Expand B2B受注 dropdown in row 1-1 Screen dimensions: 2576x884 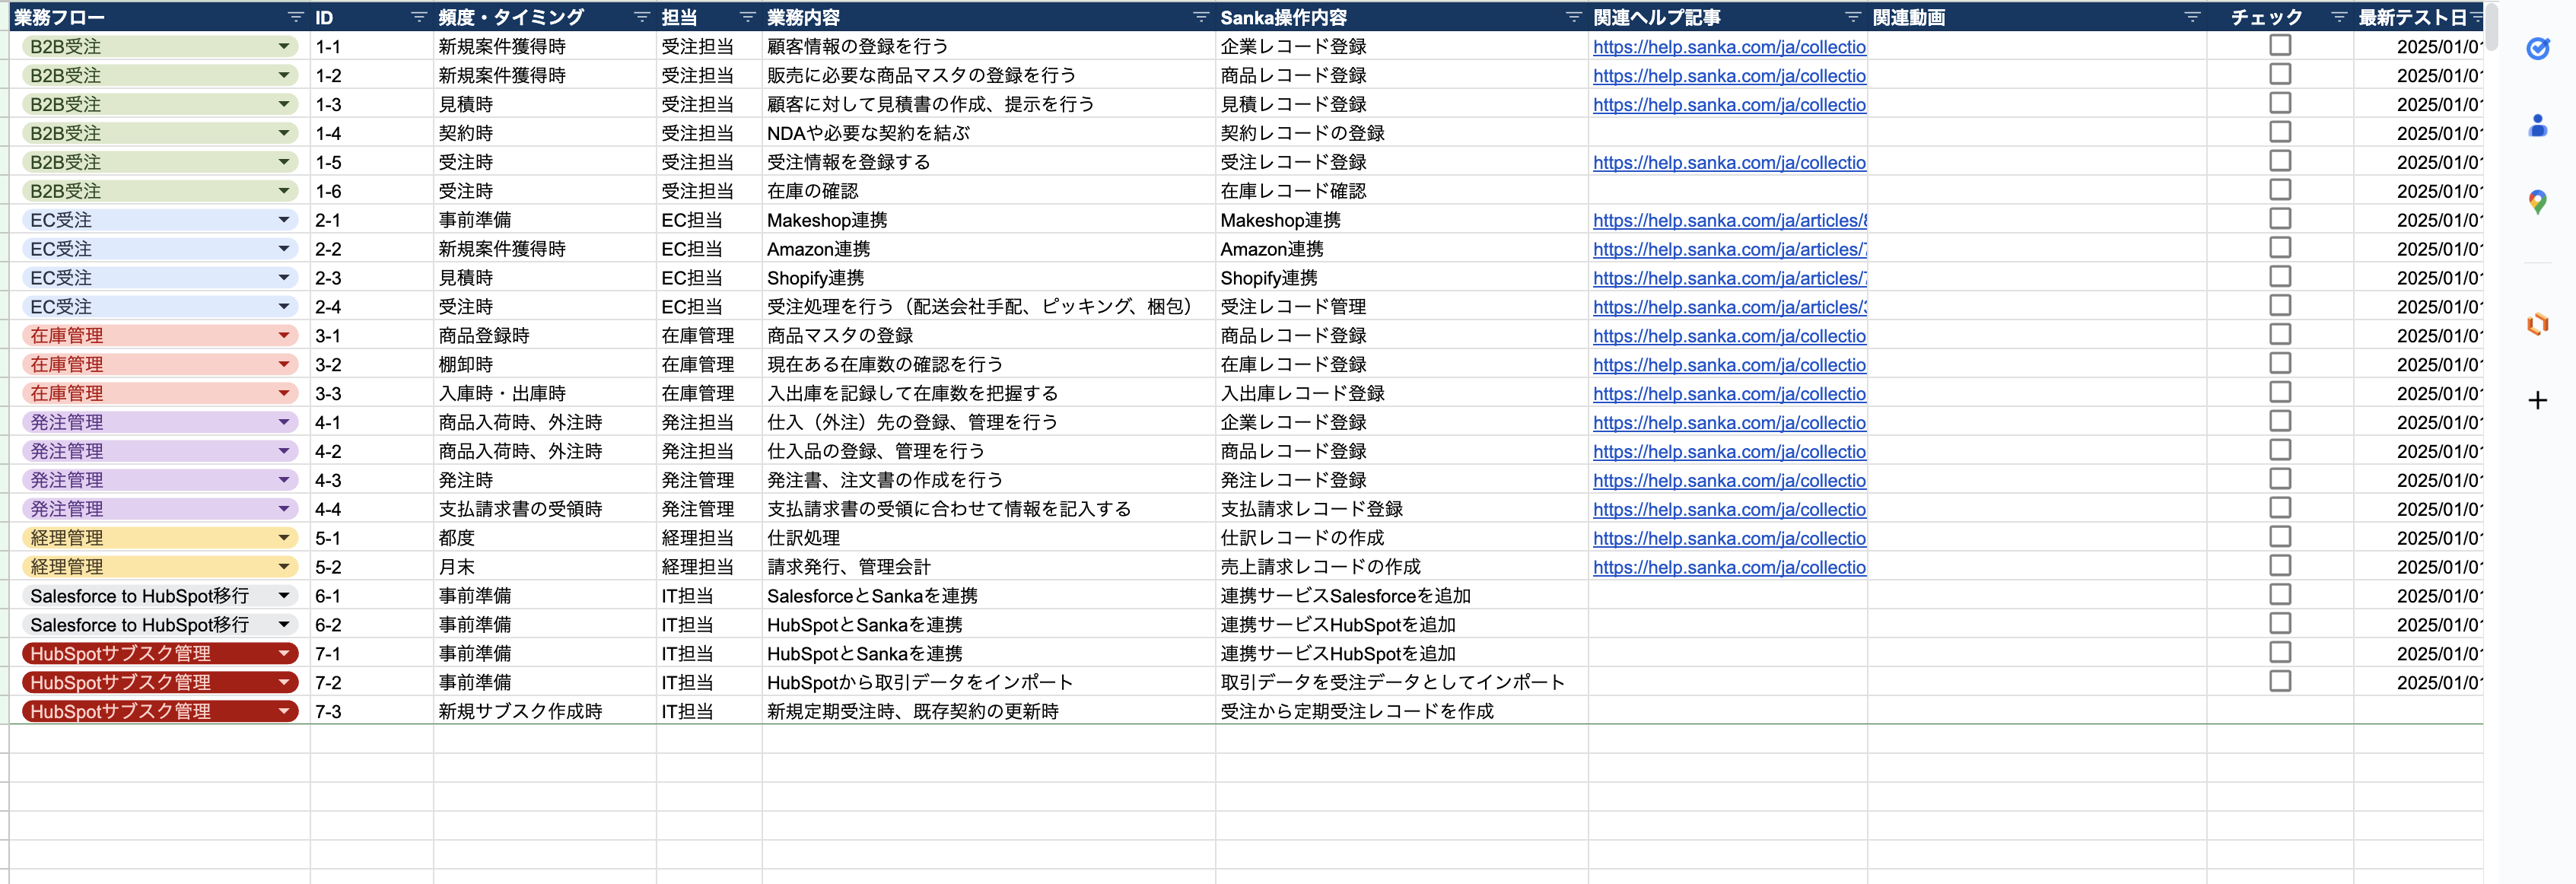pos(284,46)
